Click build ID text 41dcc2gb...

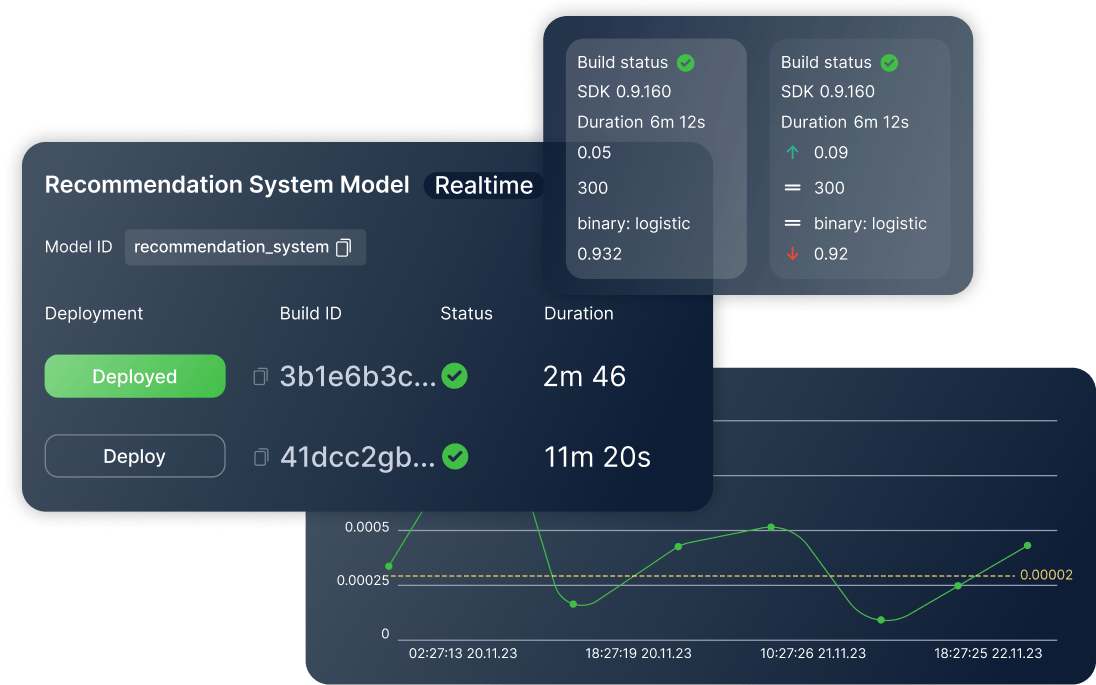pos(358,457)
